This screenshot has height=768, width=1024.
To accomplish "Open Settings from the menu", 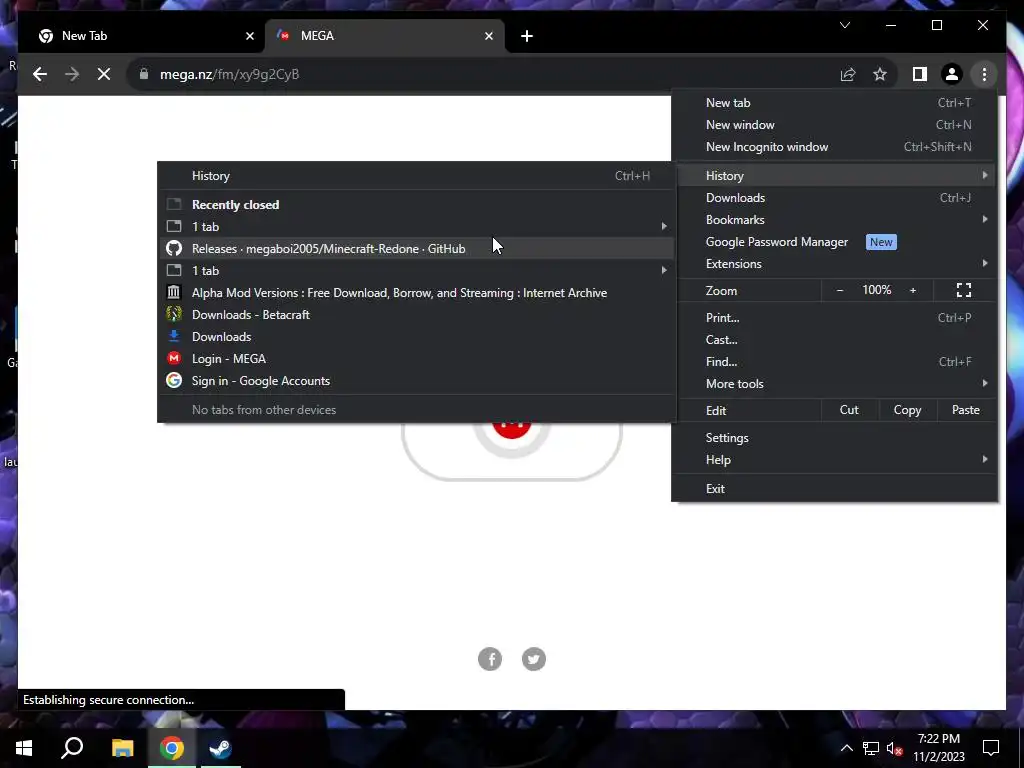I will pyautogui.click(x=835, y=438).
